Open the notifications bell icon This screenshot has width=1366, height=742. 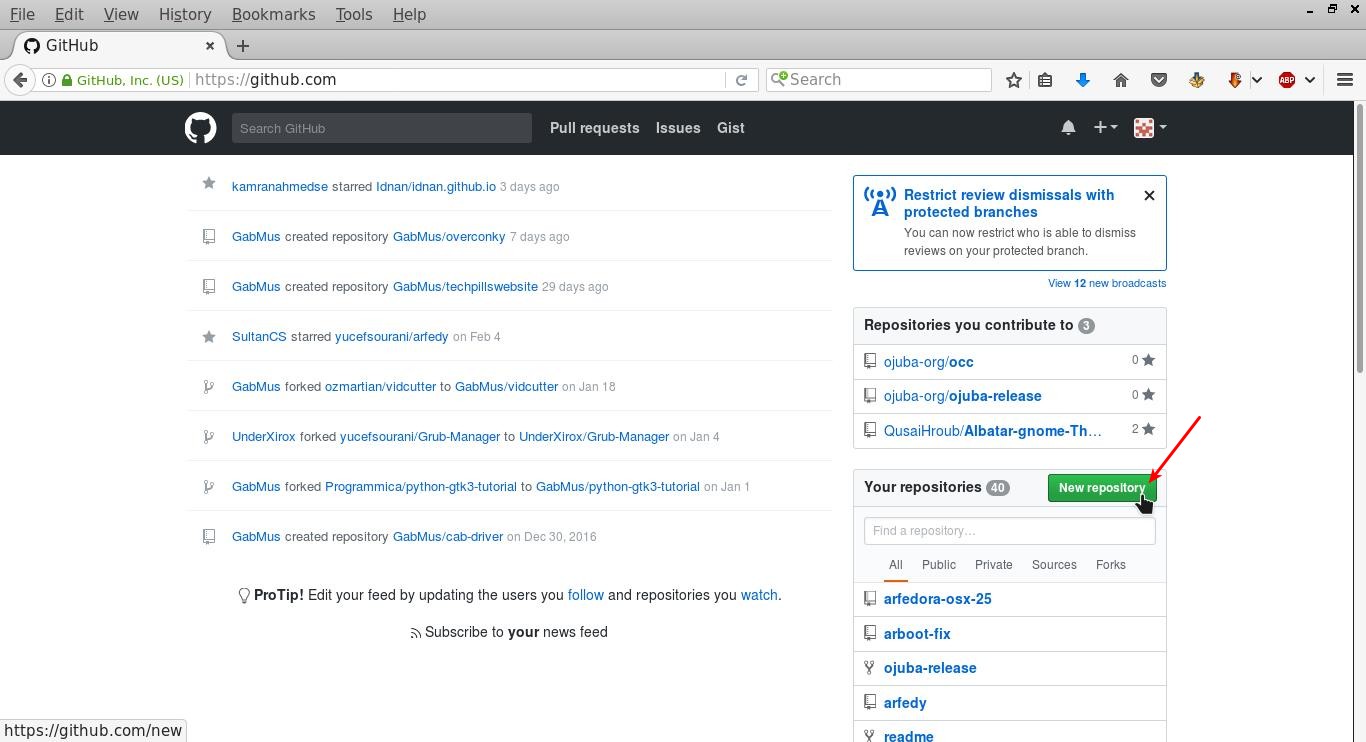pos(1068,128)
